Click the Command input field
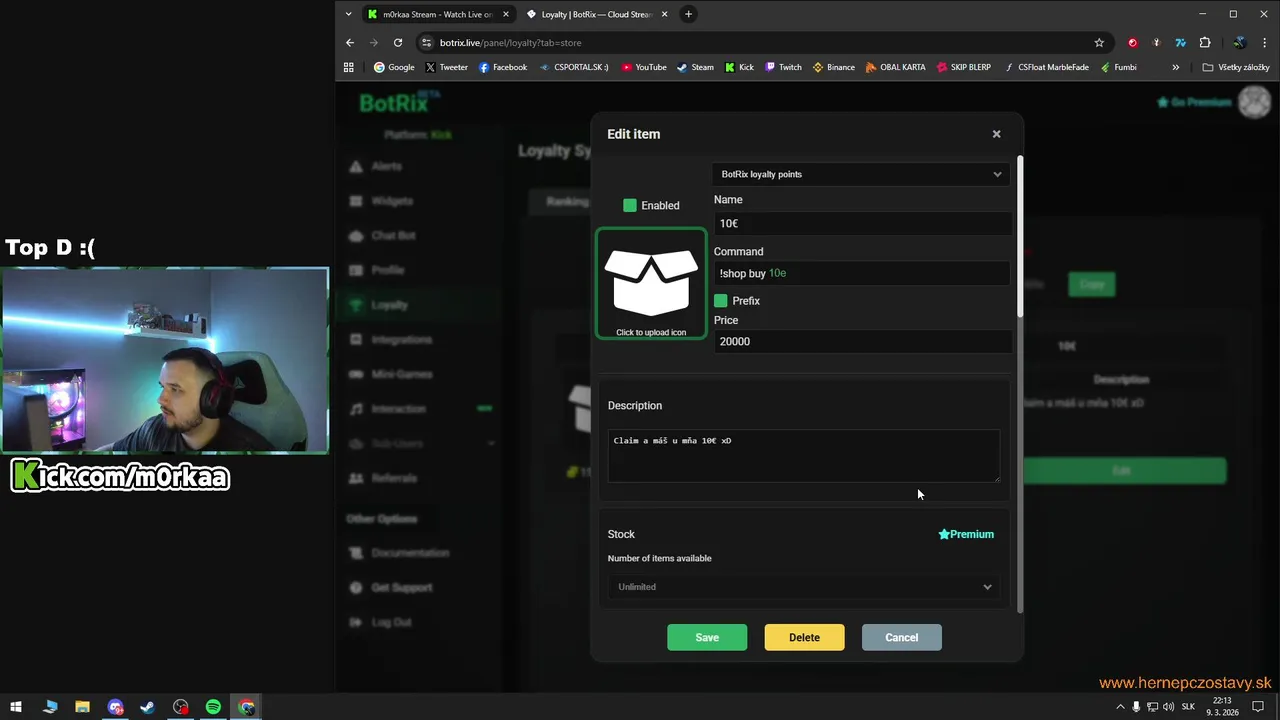The width and height of the screenshot is (1280, 720). point(862,273)
